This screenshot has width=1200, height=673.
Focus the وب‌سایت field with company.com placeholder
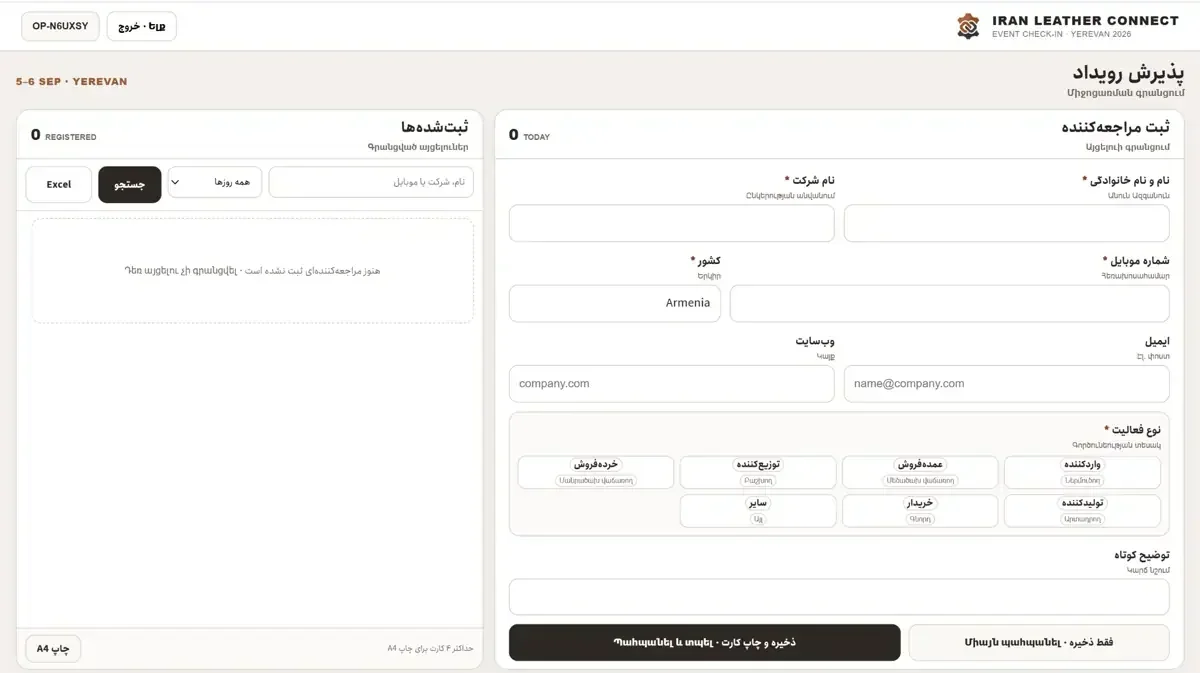click(x=671, y=383)
